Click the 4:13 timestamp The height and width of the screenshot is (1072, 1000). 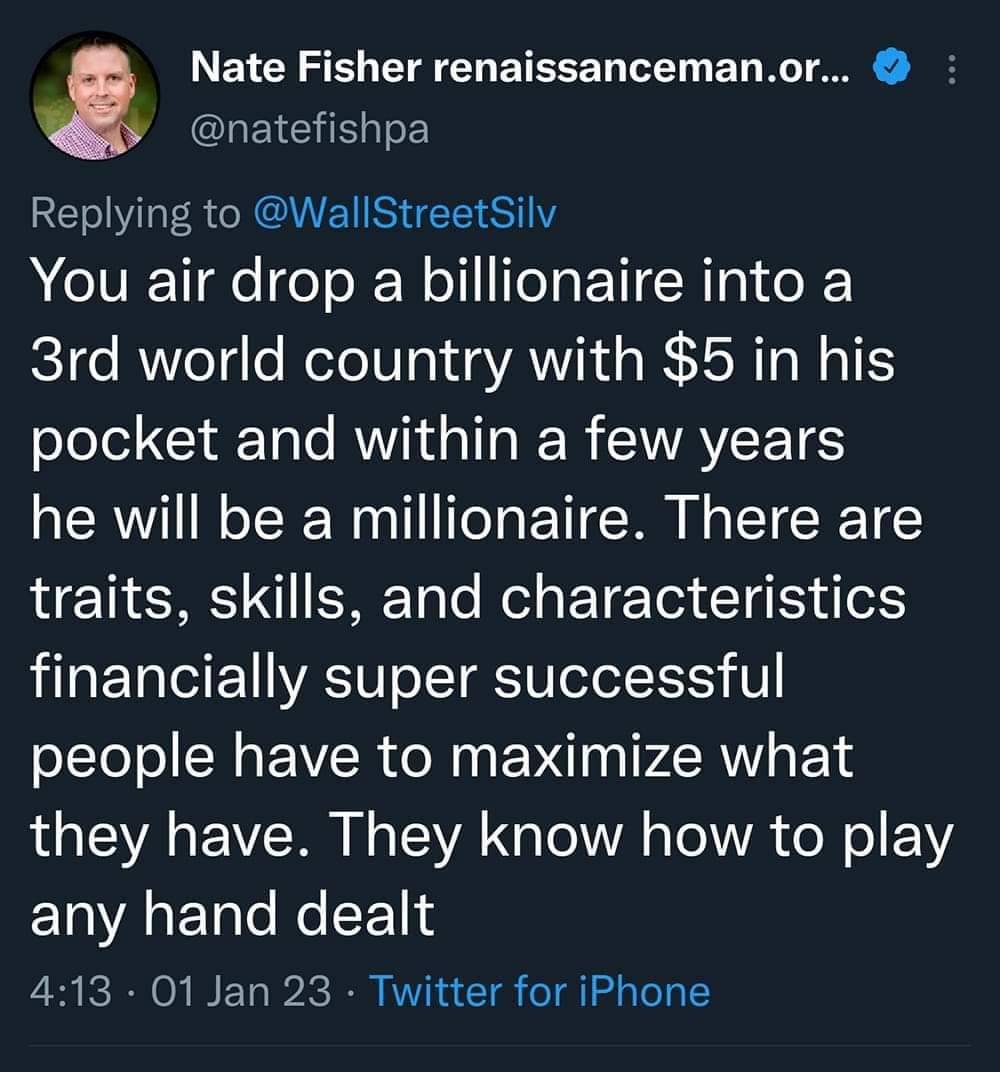tap(63, 992)
